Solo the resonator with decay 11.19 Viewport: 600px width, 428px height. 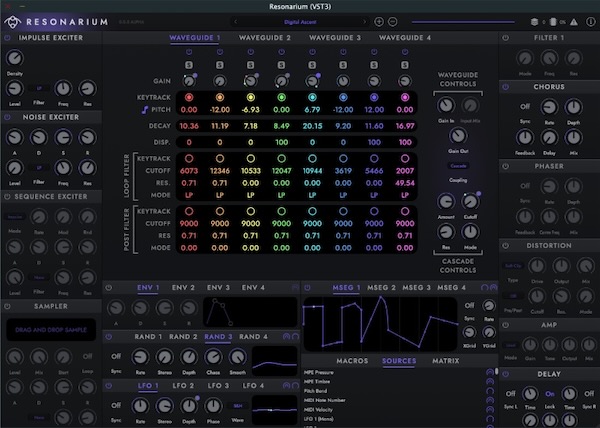(x=220, y=65)
